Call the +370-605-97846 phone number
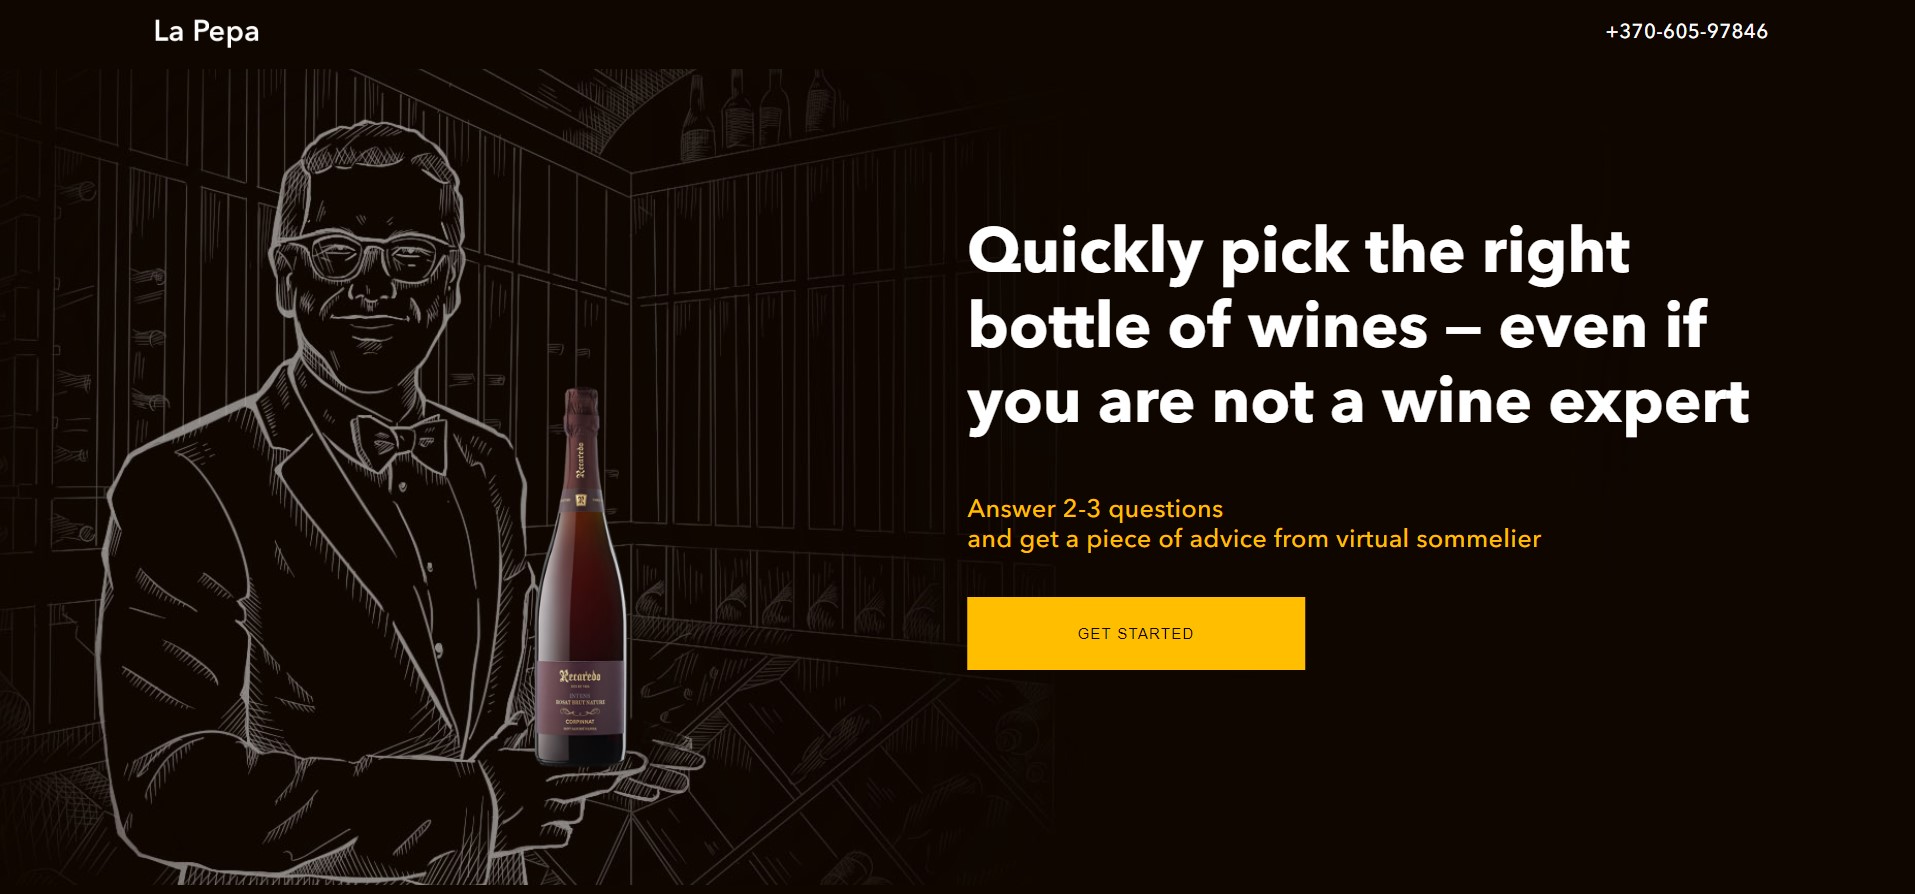The height and width of the screenshot is (894, 1915). click(1686, 32)
